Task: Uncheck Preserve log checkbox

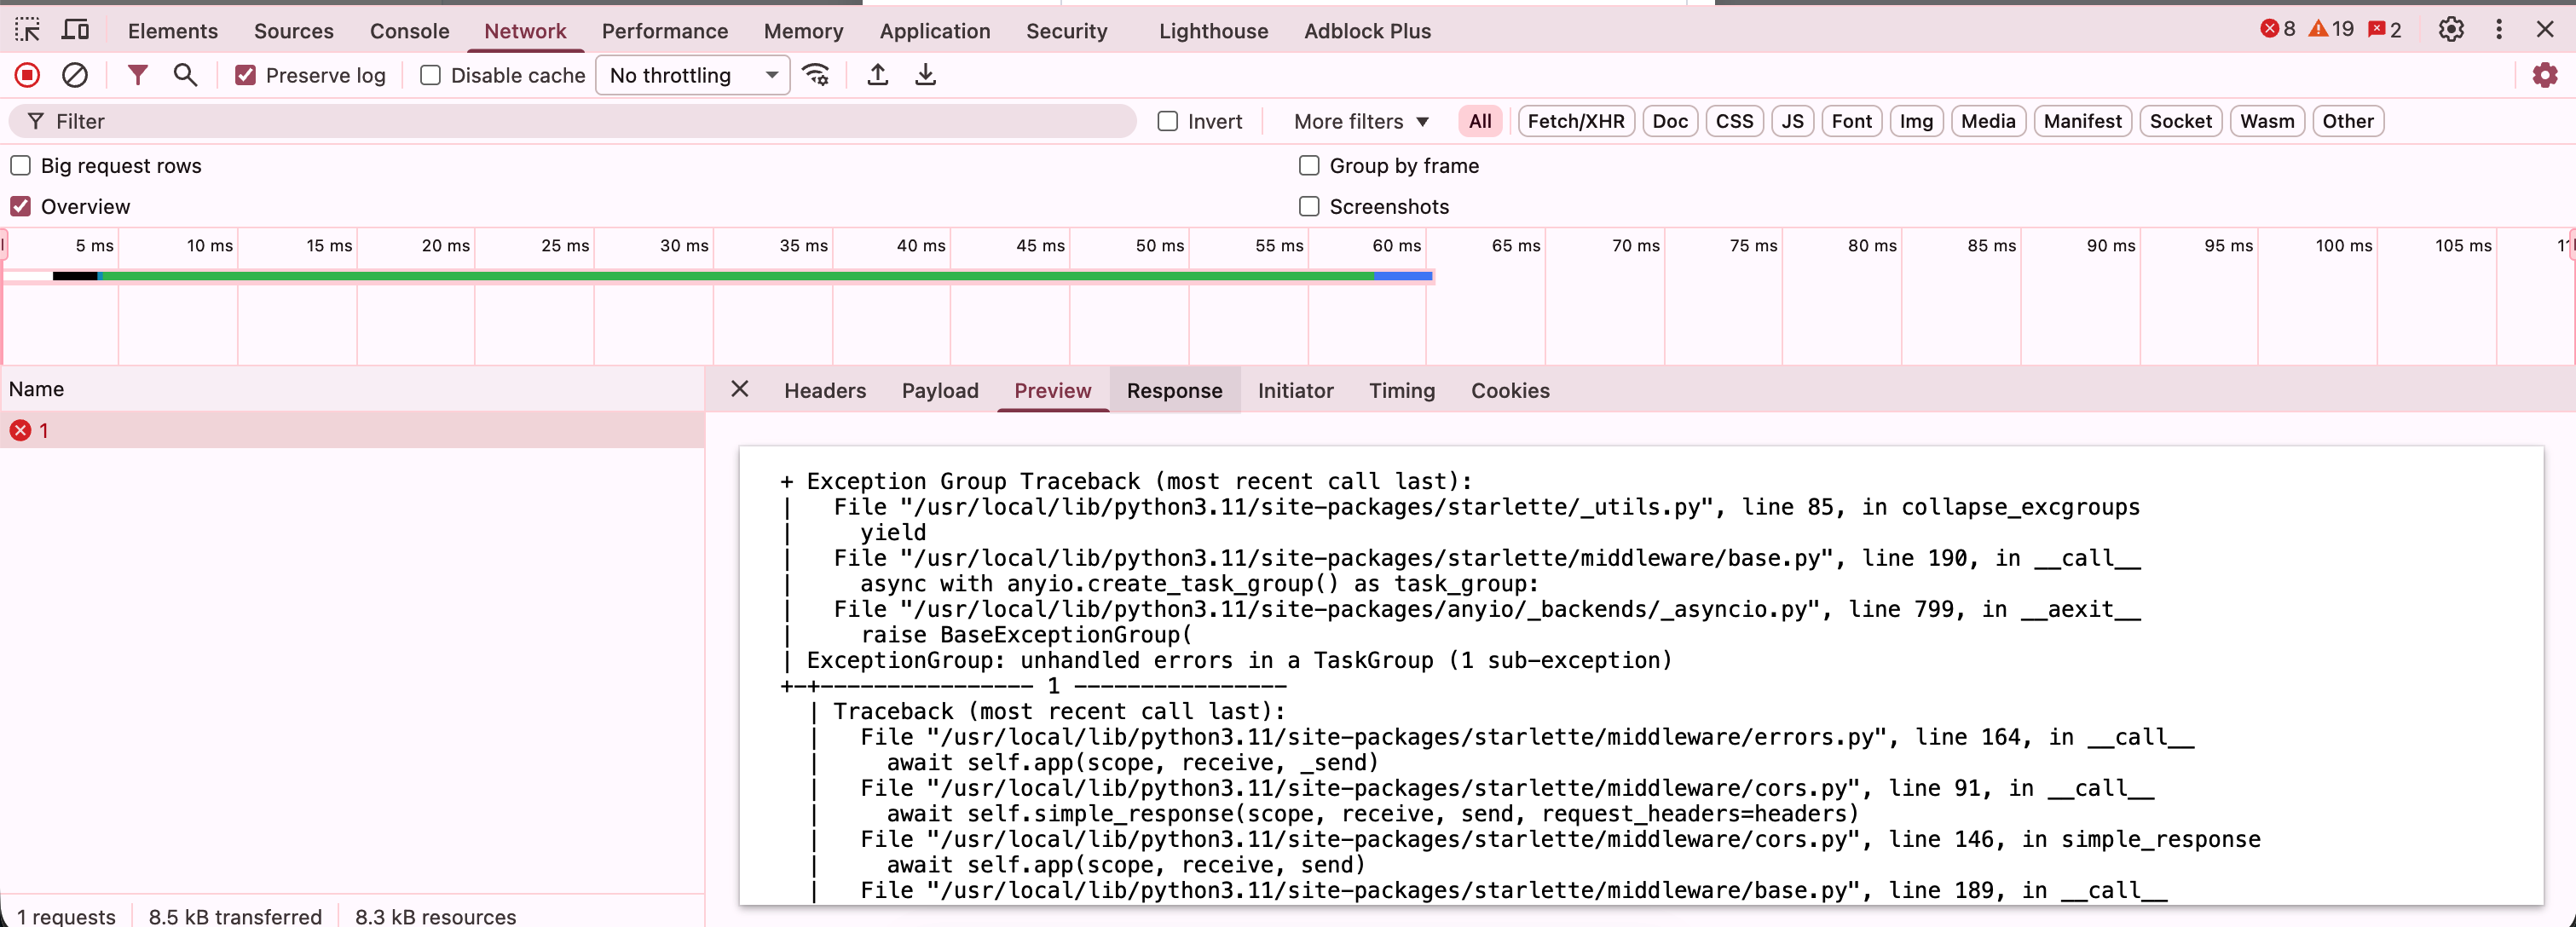Action: coord(245,75)
